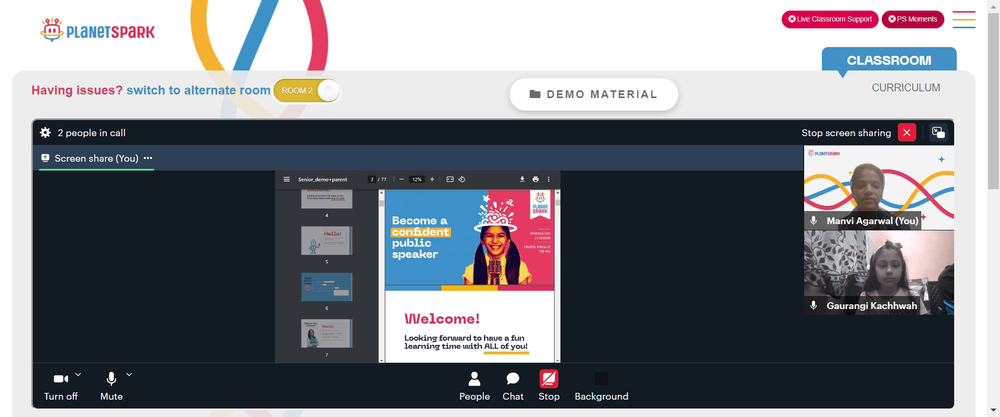The width and height of the screenshot is (1000, 417).
Task: Click switch to alternate room link
Action: [198, 91]
